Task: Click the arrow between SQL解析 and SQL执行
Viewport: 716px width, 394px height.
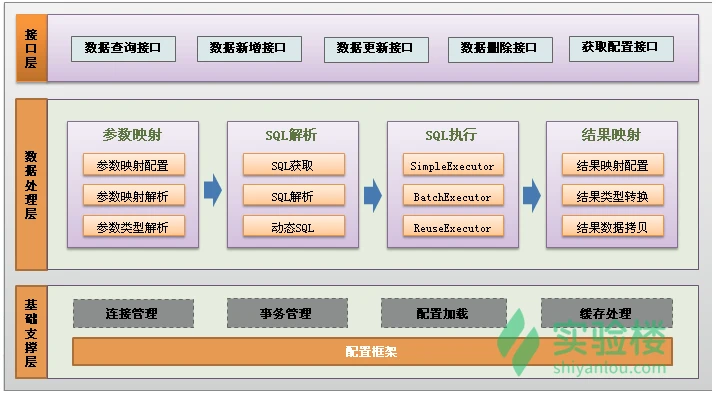Action: (x=373, y=195)
